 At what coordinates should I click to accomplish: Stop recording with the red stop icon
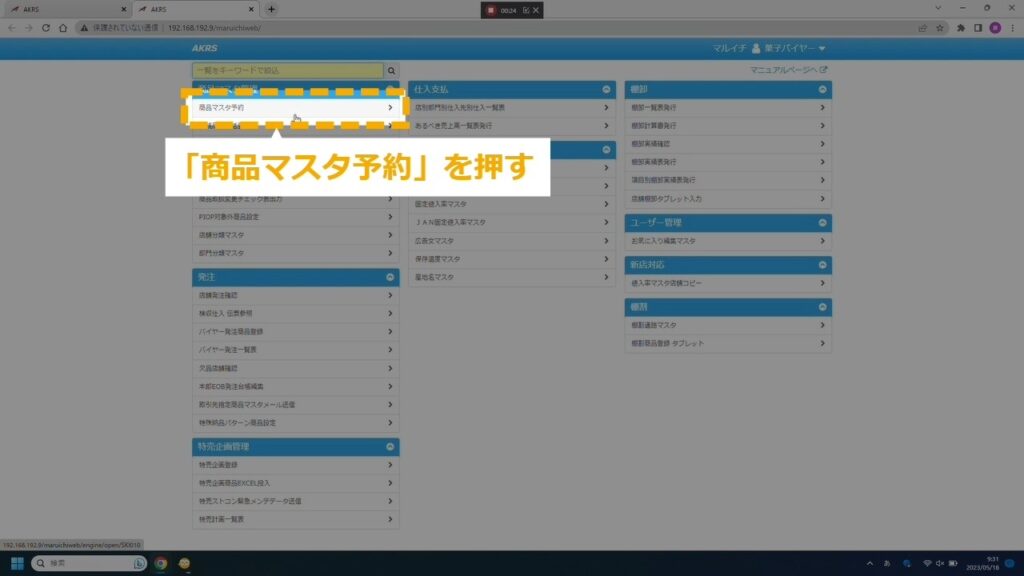[491, 9]
